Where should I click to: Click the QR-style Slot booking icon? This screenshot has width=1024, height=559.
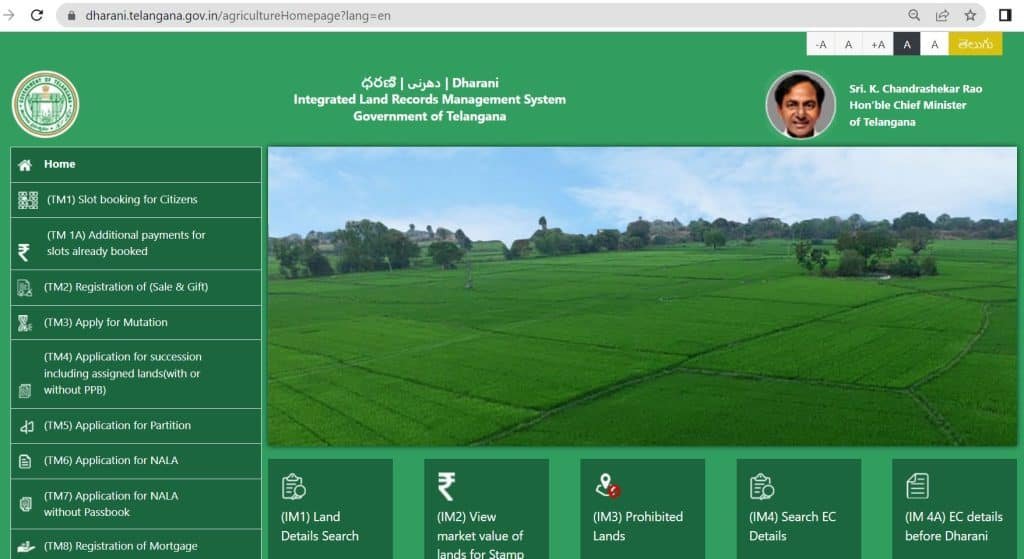[27, 200]
